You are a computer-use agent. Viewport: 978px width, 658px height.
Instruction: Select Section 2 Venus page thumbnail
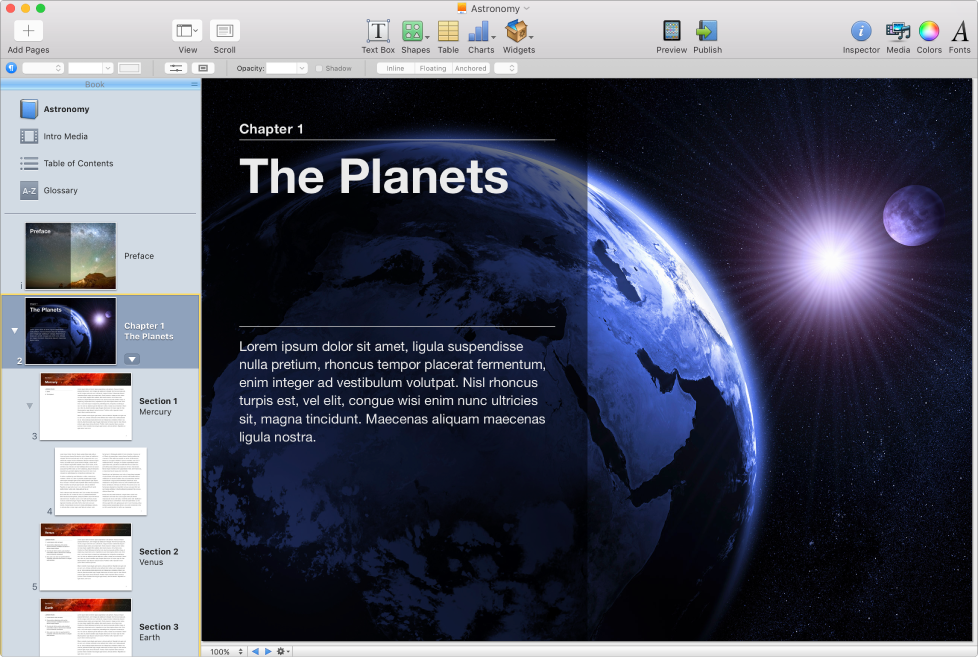point(86,556)
